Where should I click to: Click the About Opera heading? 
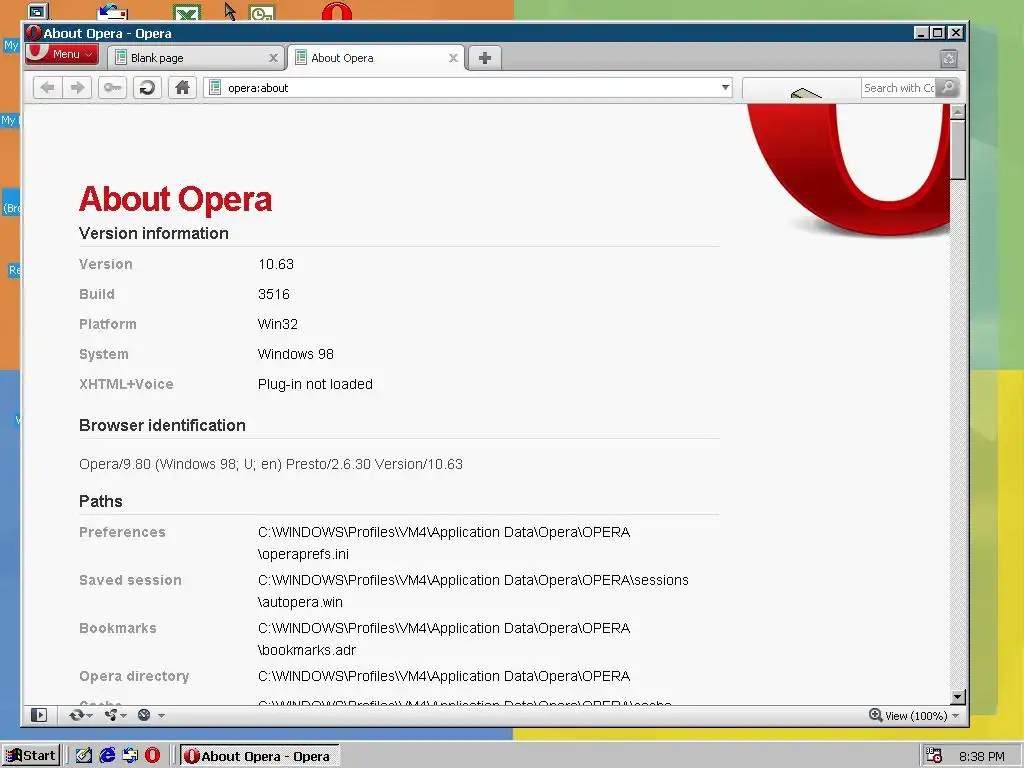point(175,199)
